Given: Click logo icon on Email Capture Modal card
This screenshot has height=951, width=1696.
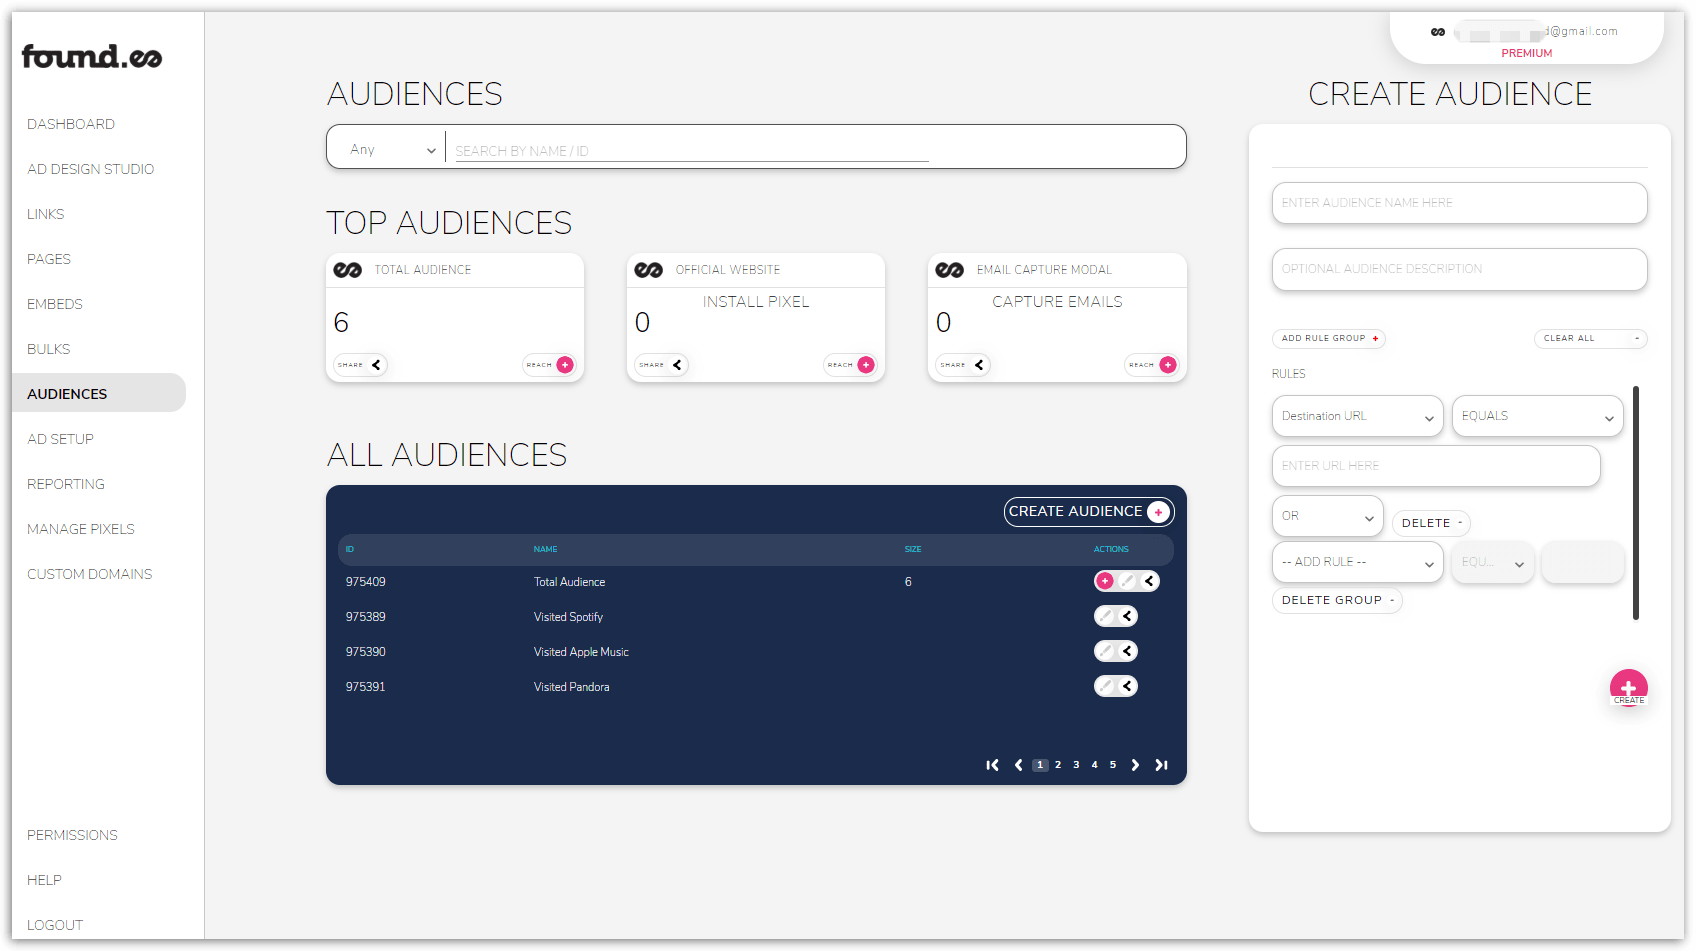Looking at the screenshot, I should 950,270.
